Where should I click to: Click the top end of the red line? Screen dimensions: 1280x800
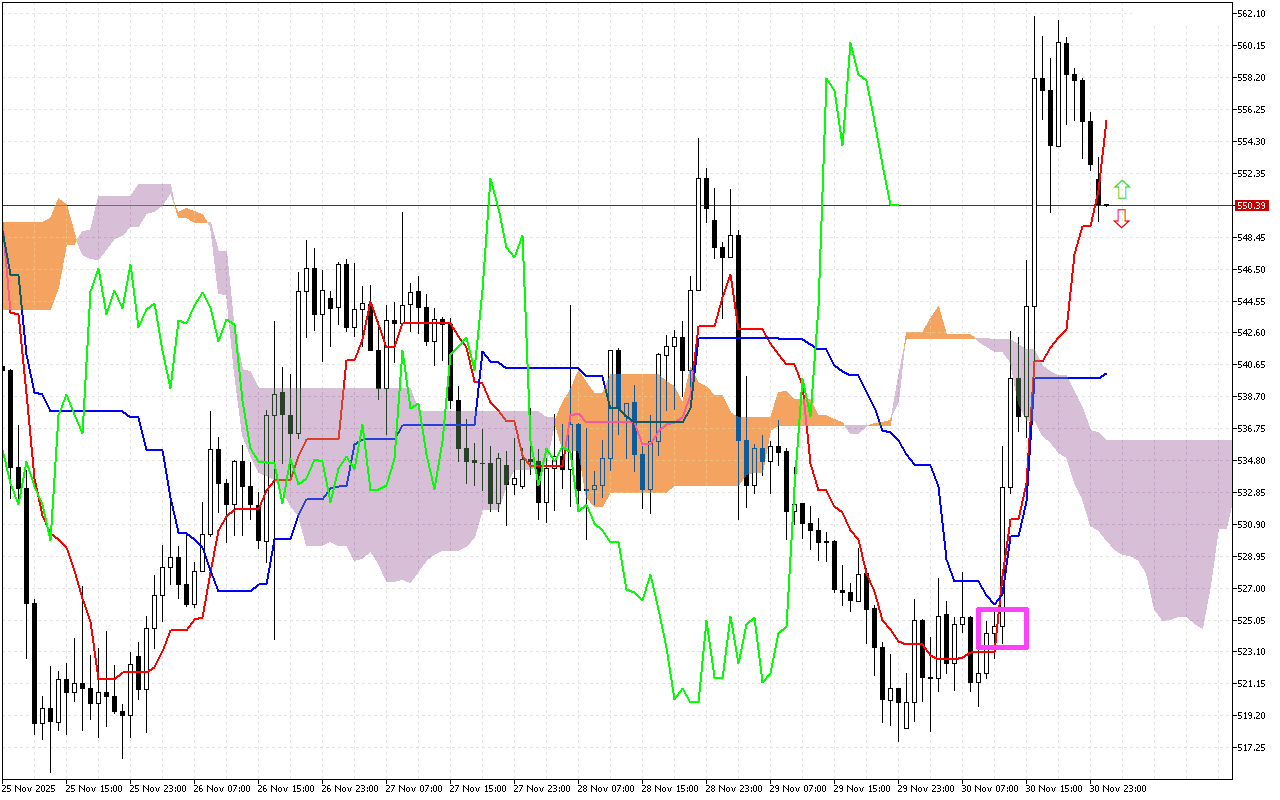tap(1106, 121)
